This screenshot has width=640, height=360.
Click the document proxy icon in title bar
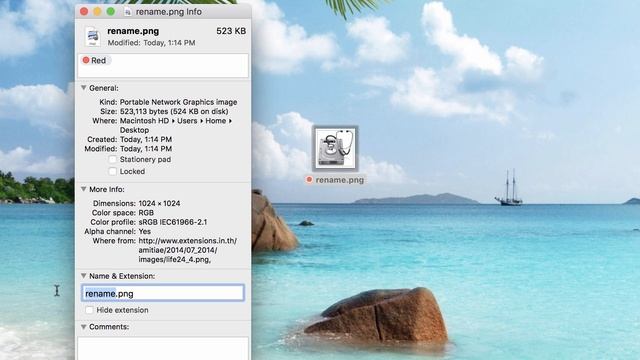click(x=128, y=12)
